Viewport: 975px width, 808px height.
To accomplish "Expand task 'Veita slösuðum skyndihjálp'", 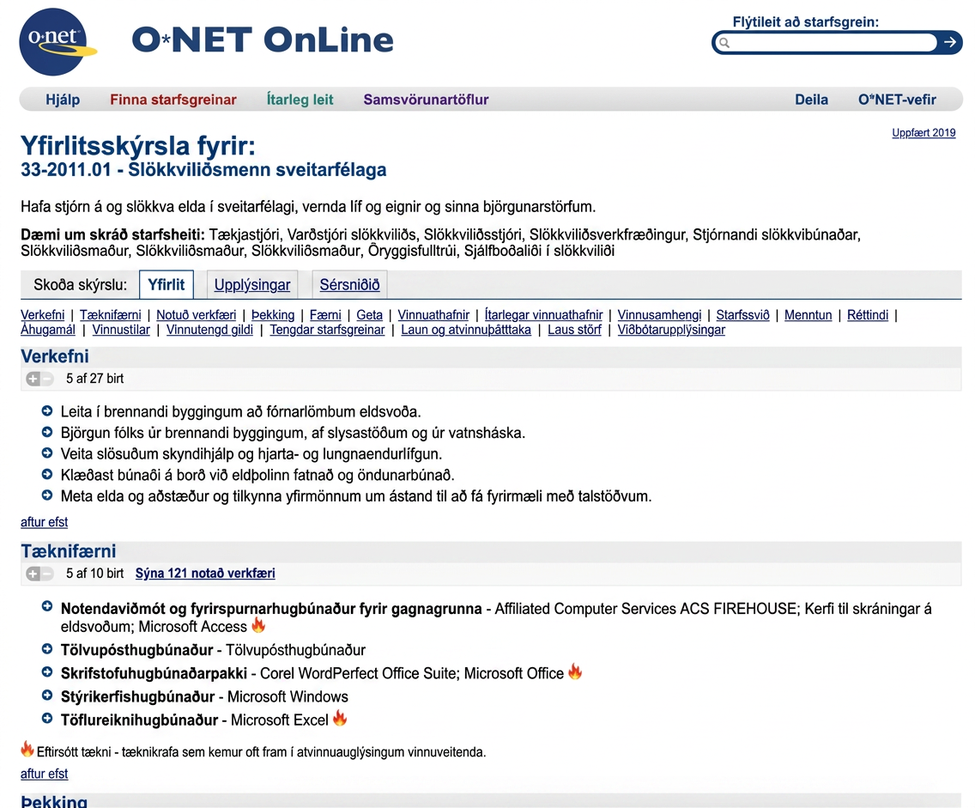I will (47, 453).
